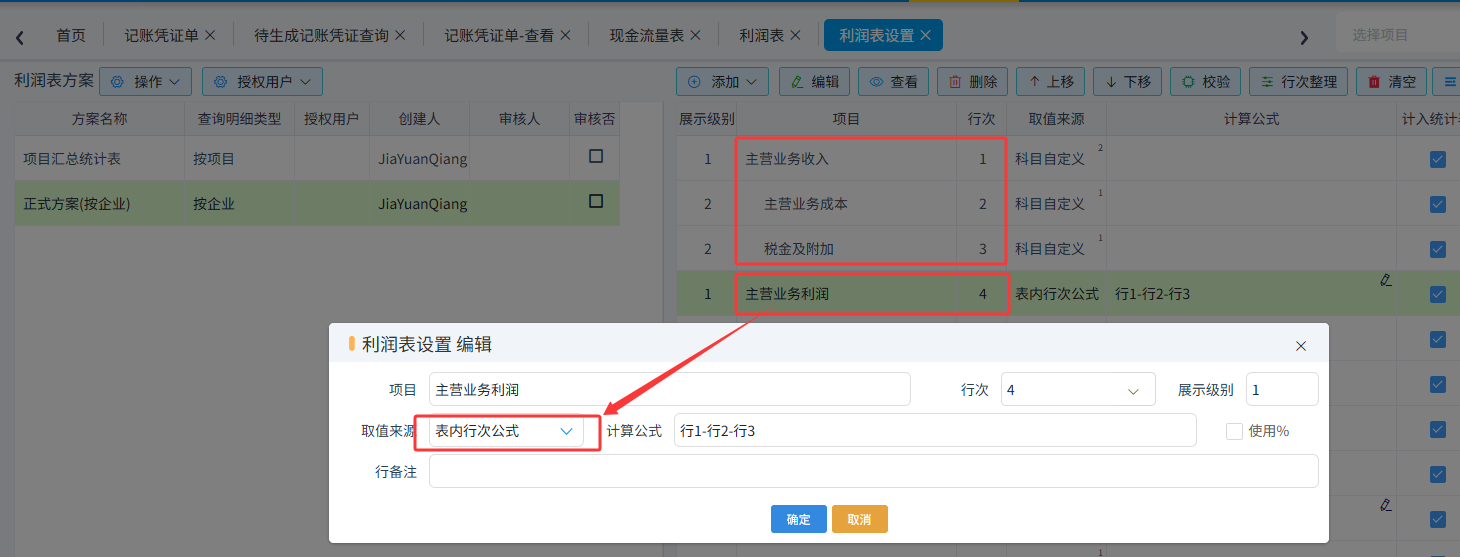The height and width of the screenshot is (557, 1460).
Task: Click the 清空 toolbar button
Action: pos(1392,81)
